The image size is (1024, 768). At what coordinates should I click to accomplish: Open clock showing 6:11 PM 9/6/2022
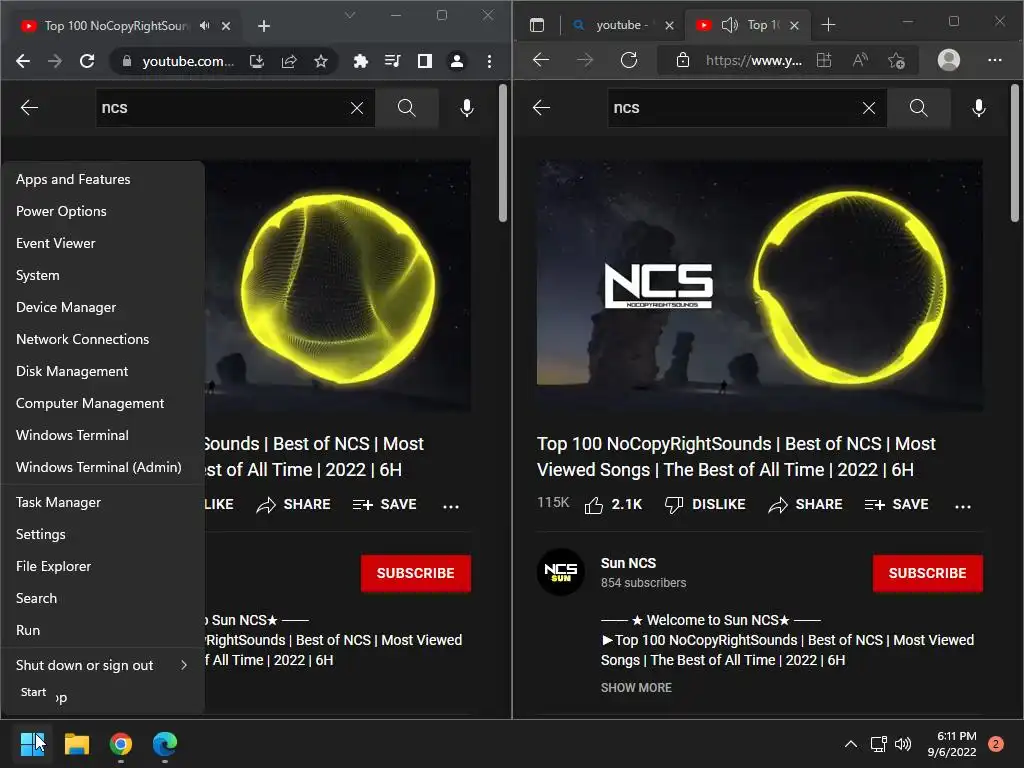tap(952, 744)
